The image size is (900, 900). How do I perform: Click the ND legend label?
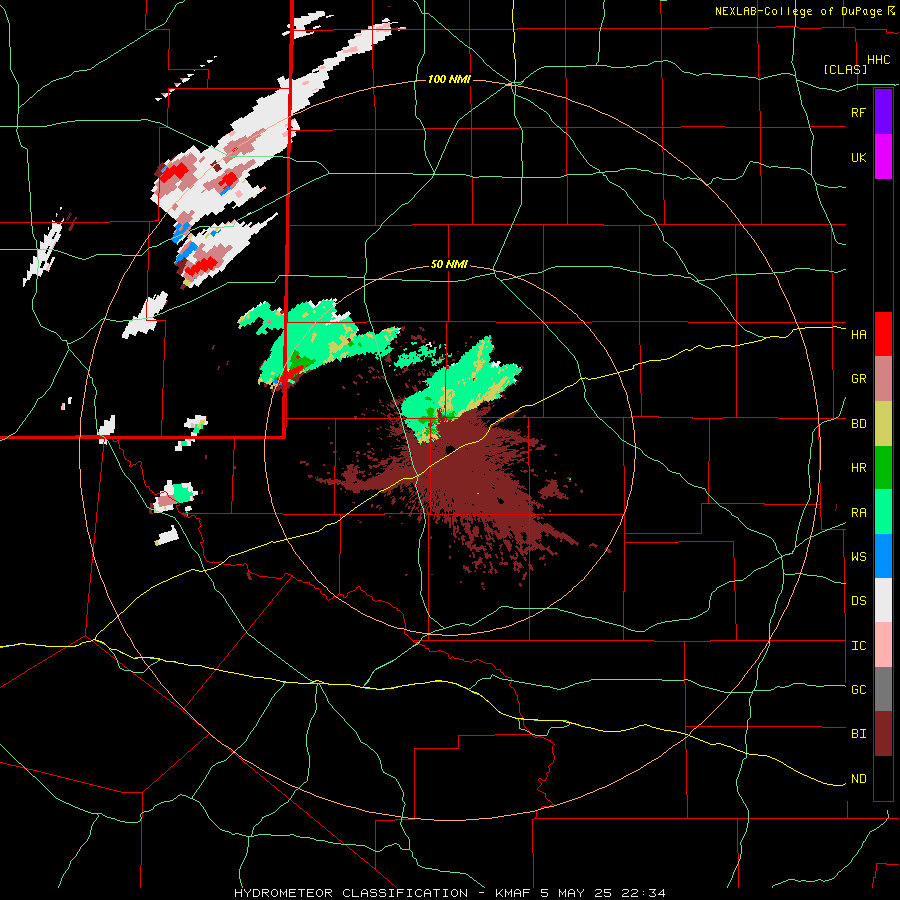tap(858, 779)
